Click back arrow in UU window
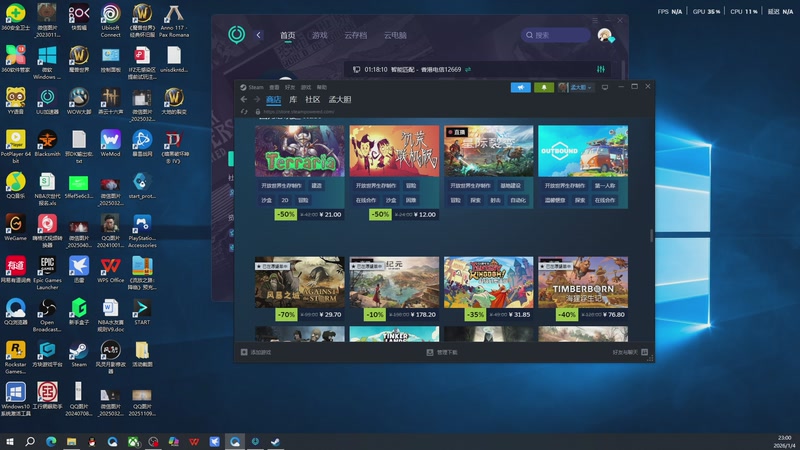 tap(258, 35)
